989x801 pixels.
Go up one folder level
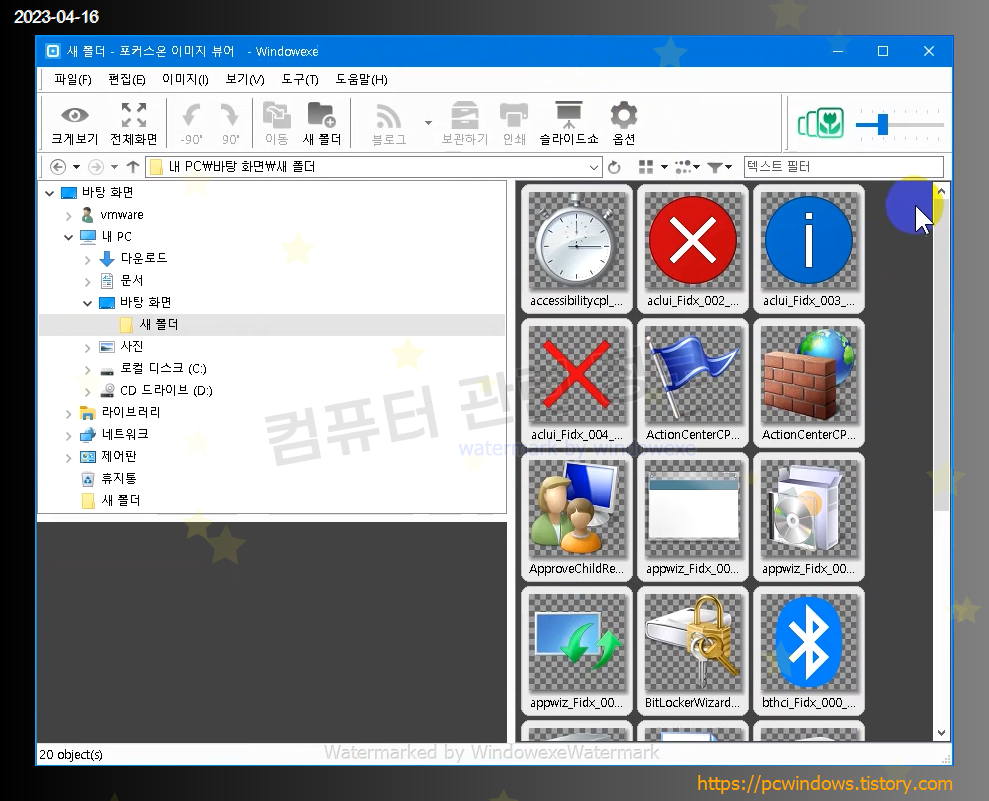click(x=132, y=167)
